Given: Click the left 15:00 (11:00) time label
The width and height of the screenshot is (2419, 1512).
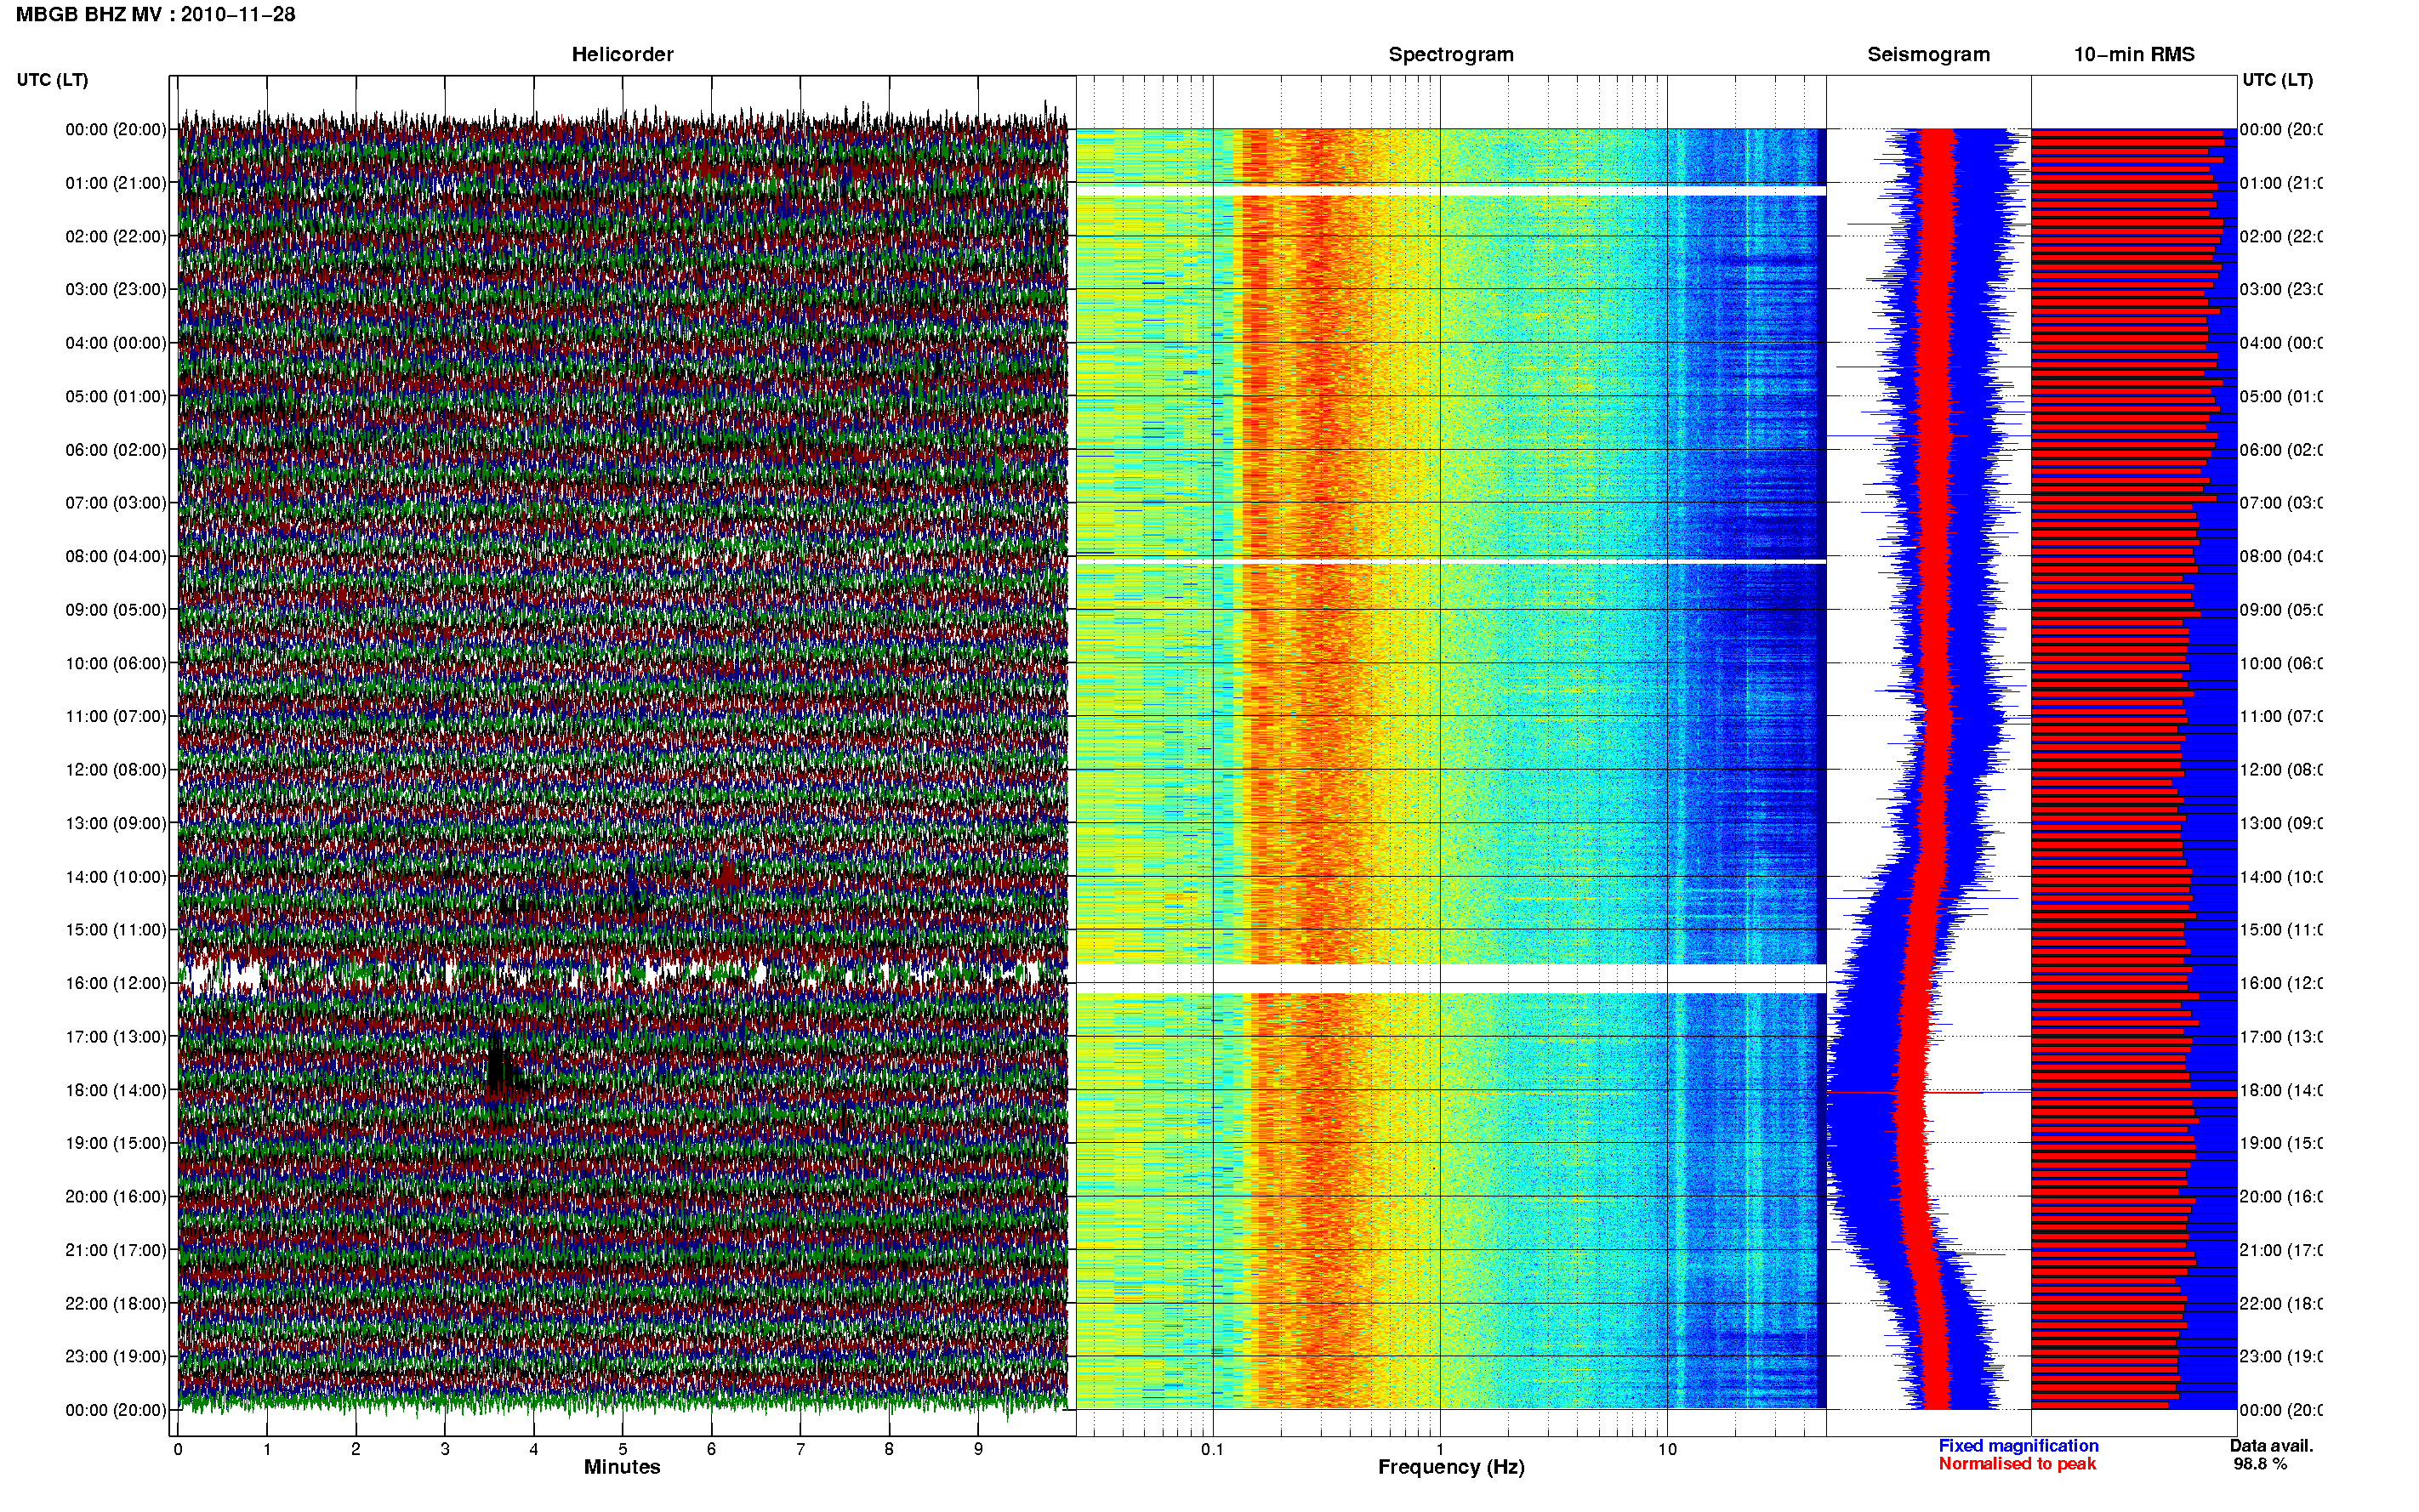Looking at the screenshot, I should click(116, 929).
